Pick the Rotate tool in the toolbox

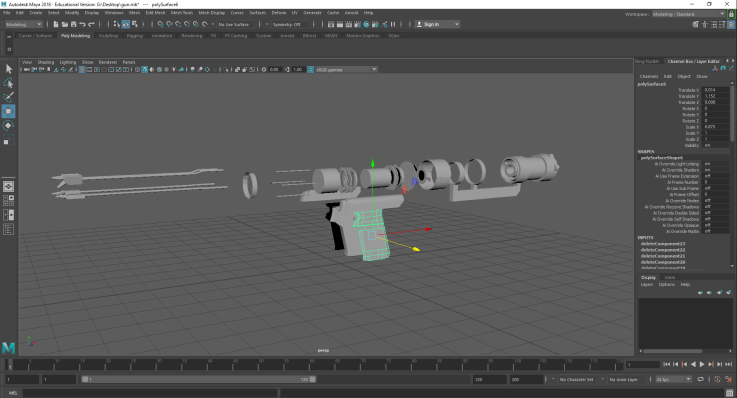coord(8,125)
